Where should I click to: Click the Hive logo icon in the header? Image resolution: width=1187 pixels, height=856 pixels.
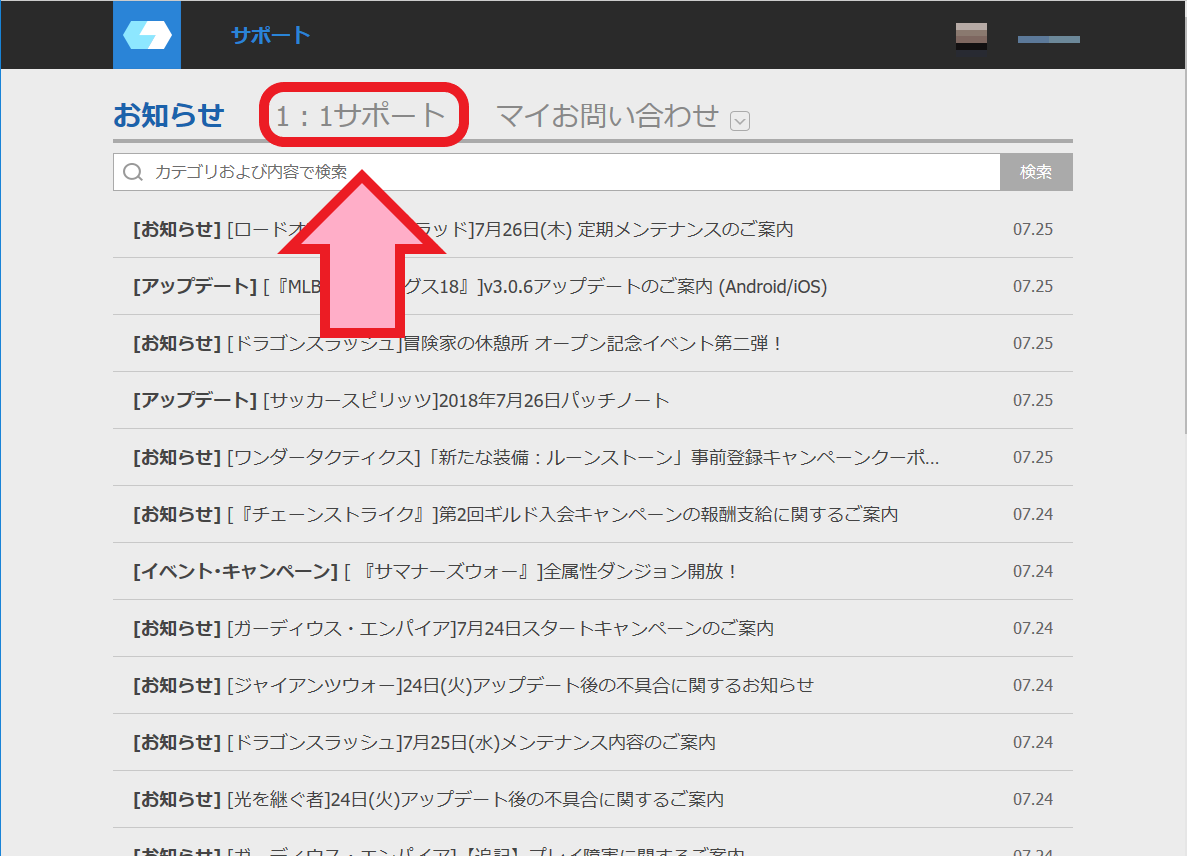146,35
